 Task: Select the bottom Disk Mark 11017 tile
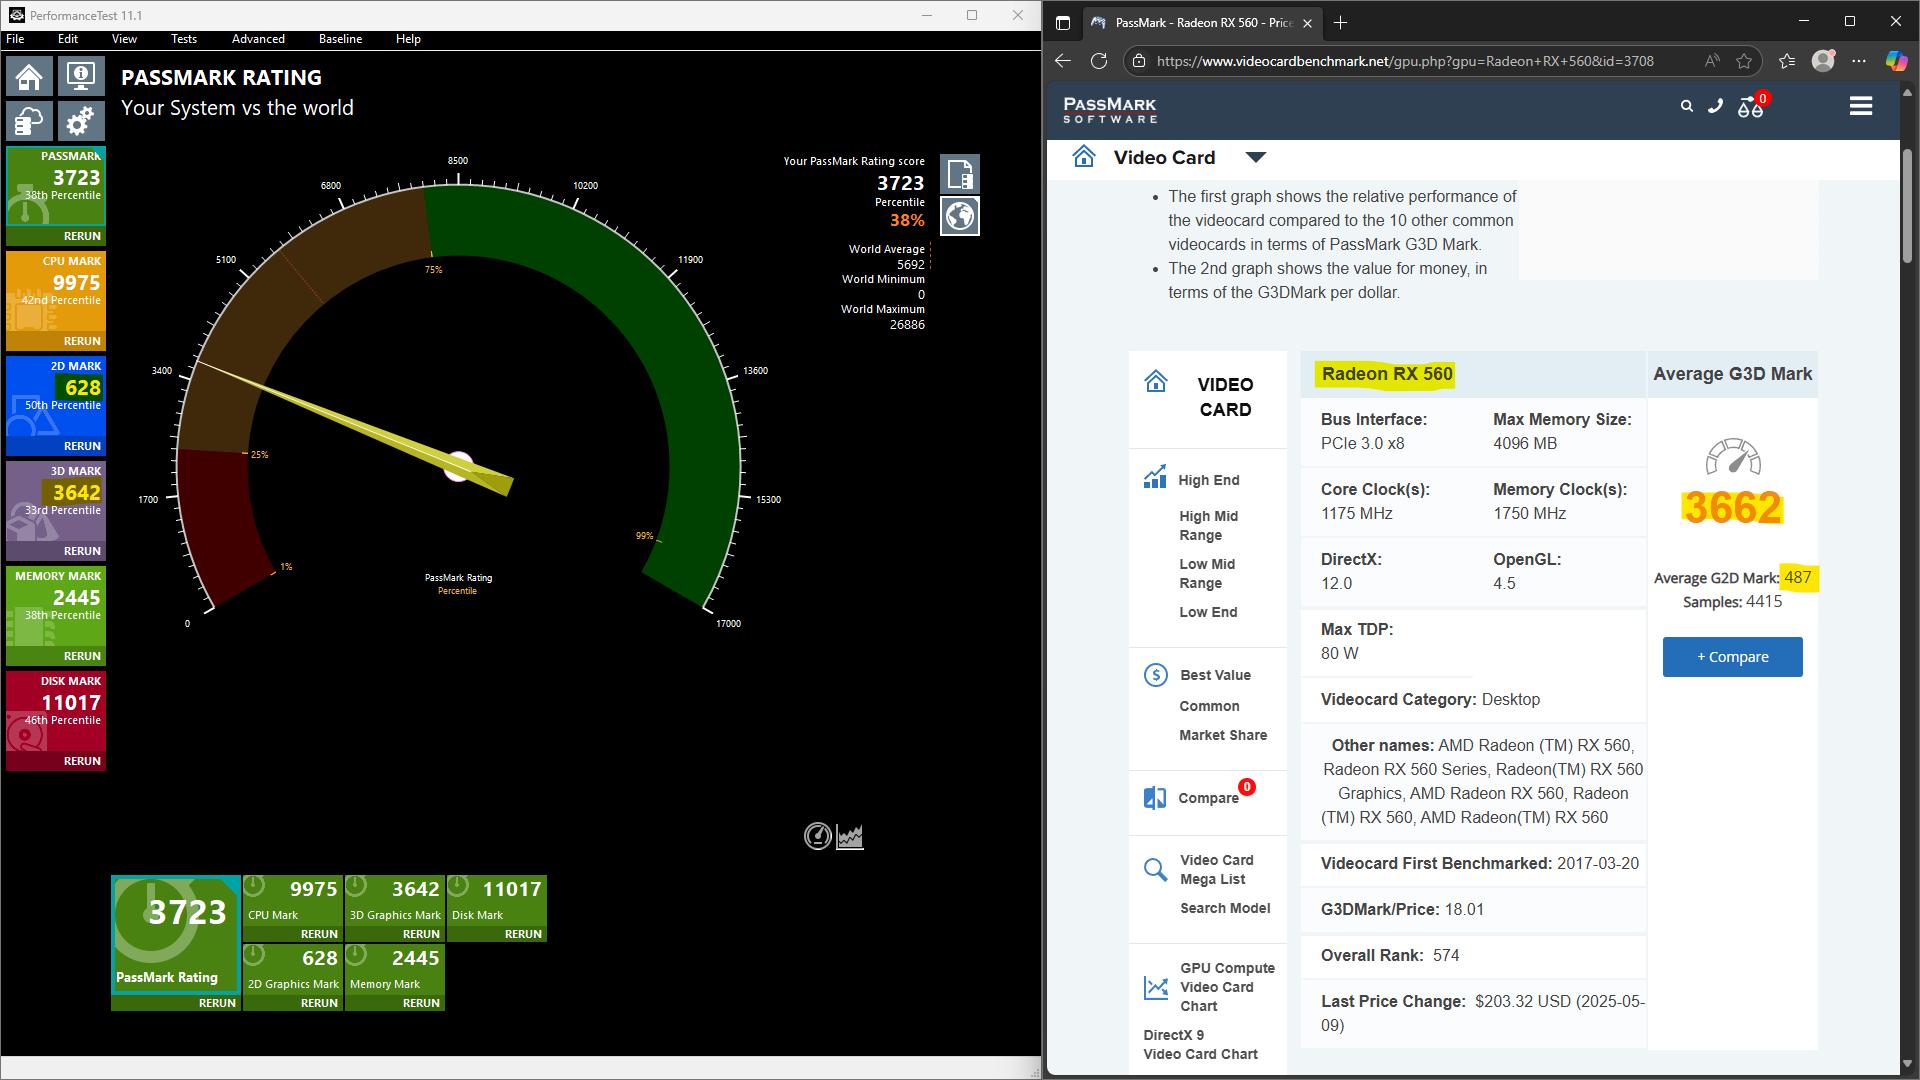[x=497, y=908]
